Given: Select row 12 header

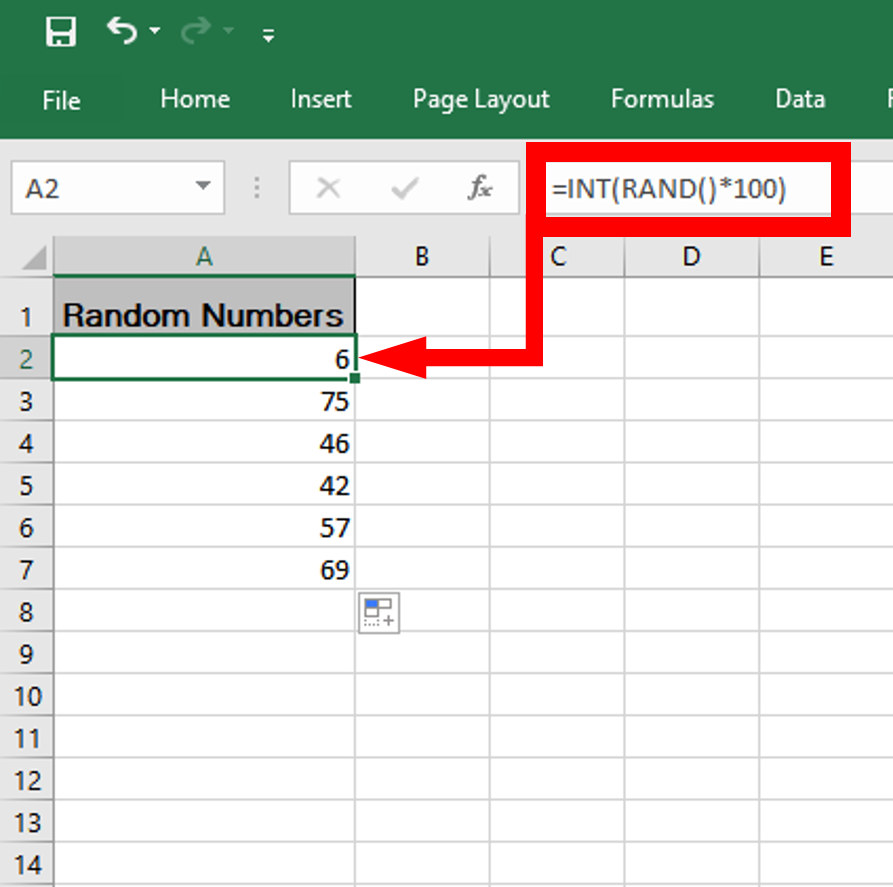Looking at the screenshot, I should [26, 780].
